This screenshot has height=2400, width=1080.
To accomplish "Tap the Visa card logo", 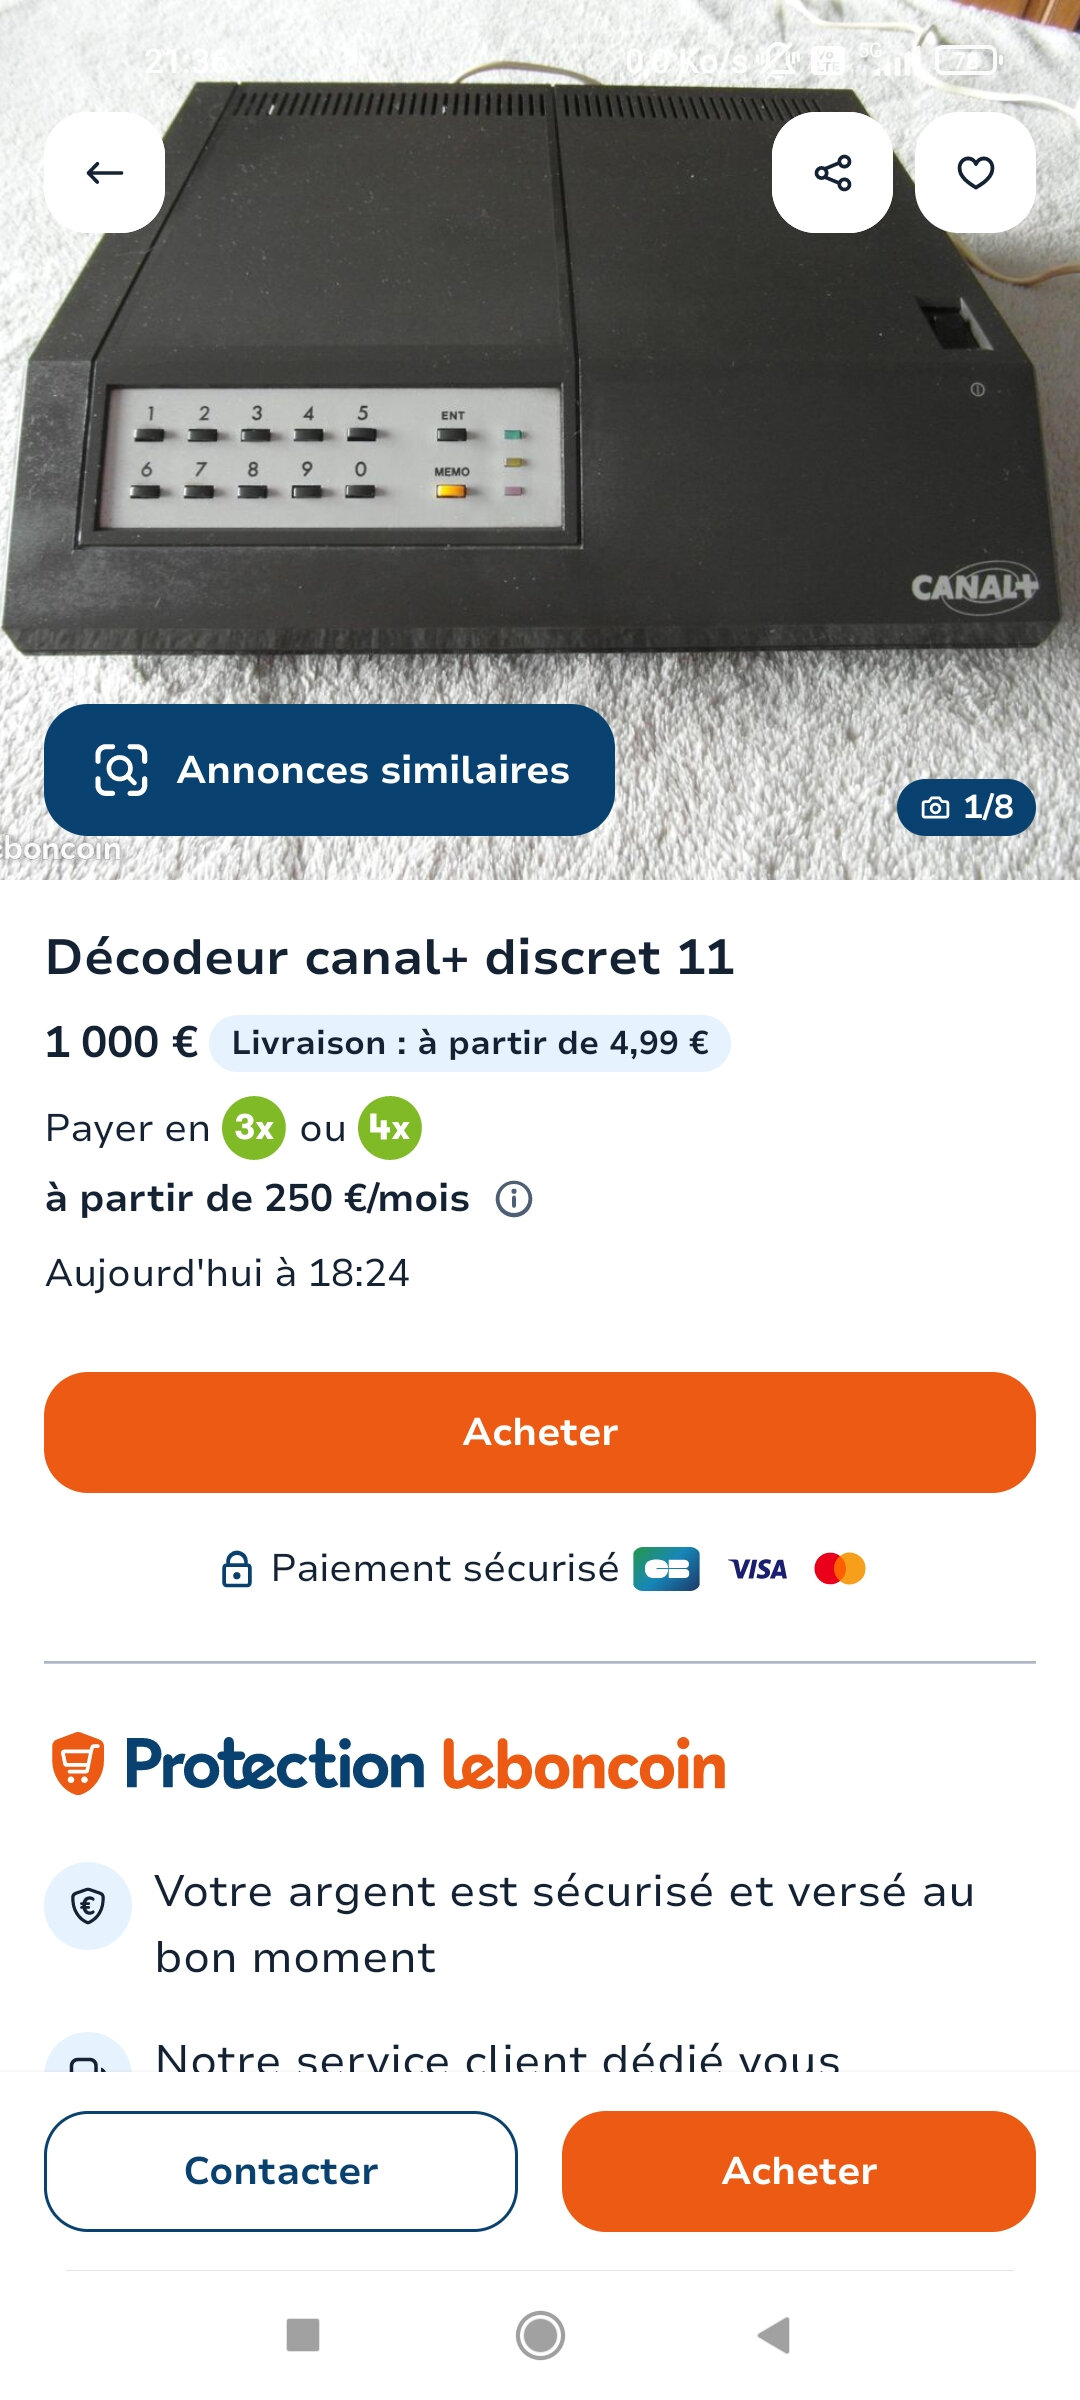I will click(758, 1569).
